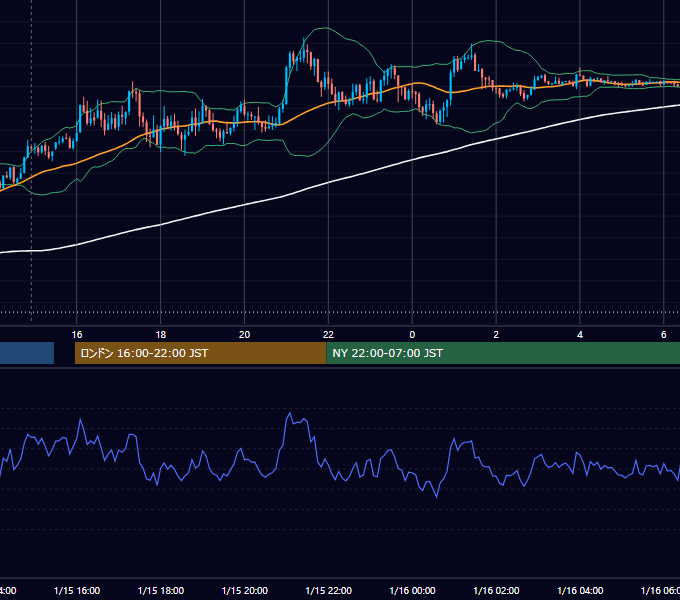Click the 1/16 02:00 date label

point(496,590)
